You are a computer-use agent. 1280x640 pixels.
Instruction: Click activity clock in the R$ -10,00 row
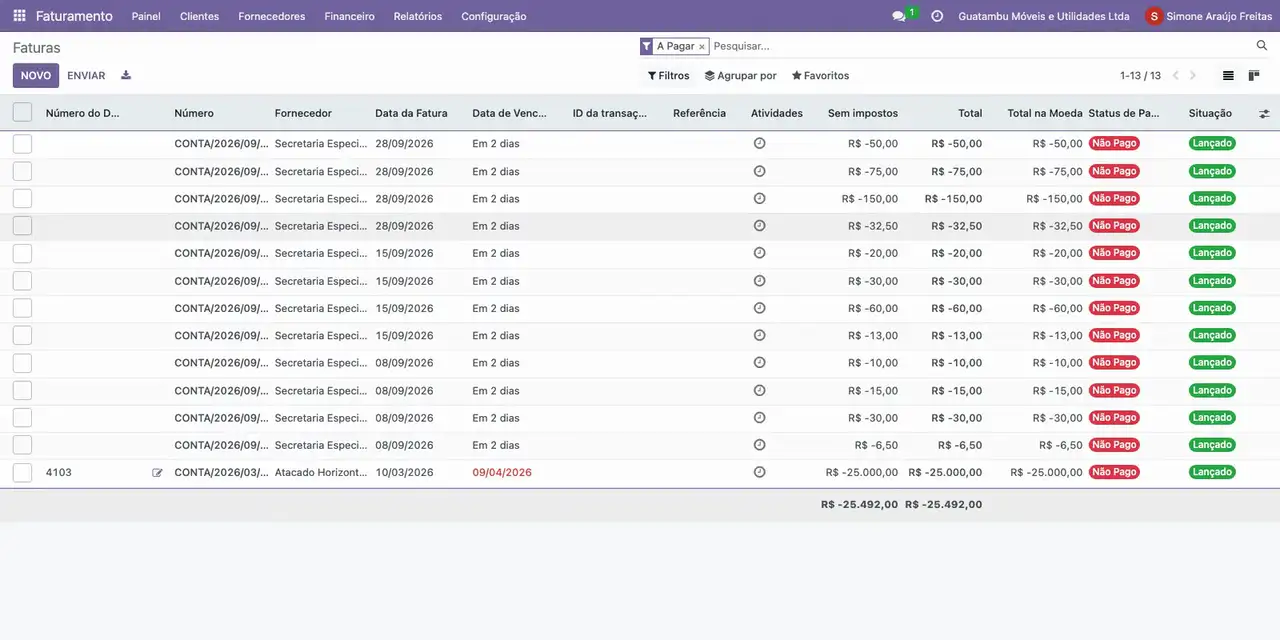pyautogui.click(x=759, y=362)
